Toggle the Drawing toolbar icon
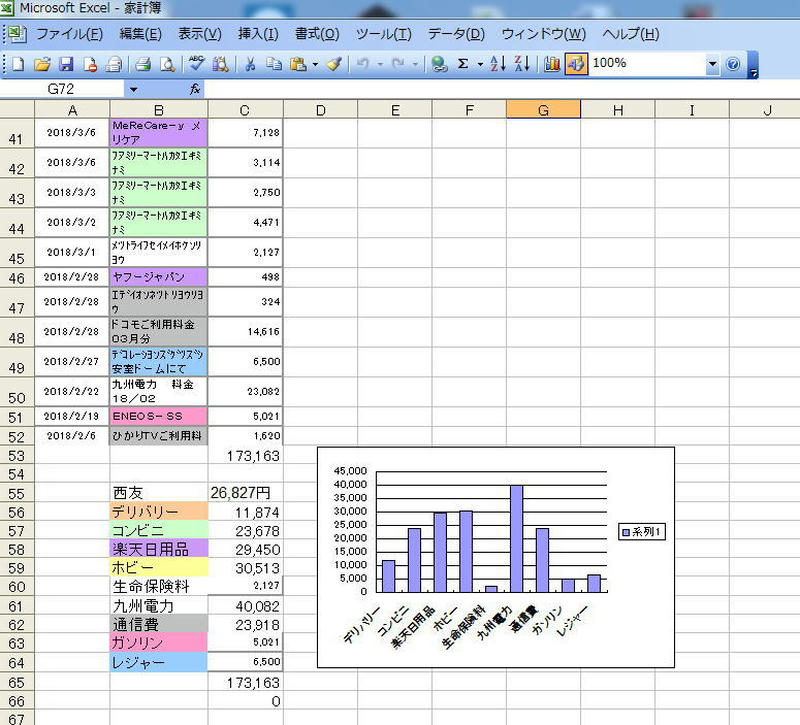 (576, 64)
